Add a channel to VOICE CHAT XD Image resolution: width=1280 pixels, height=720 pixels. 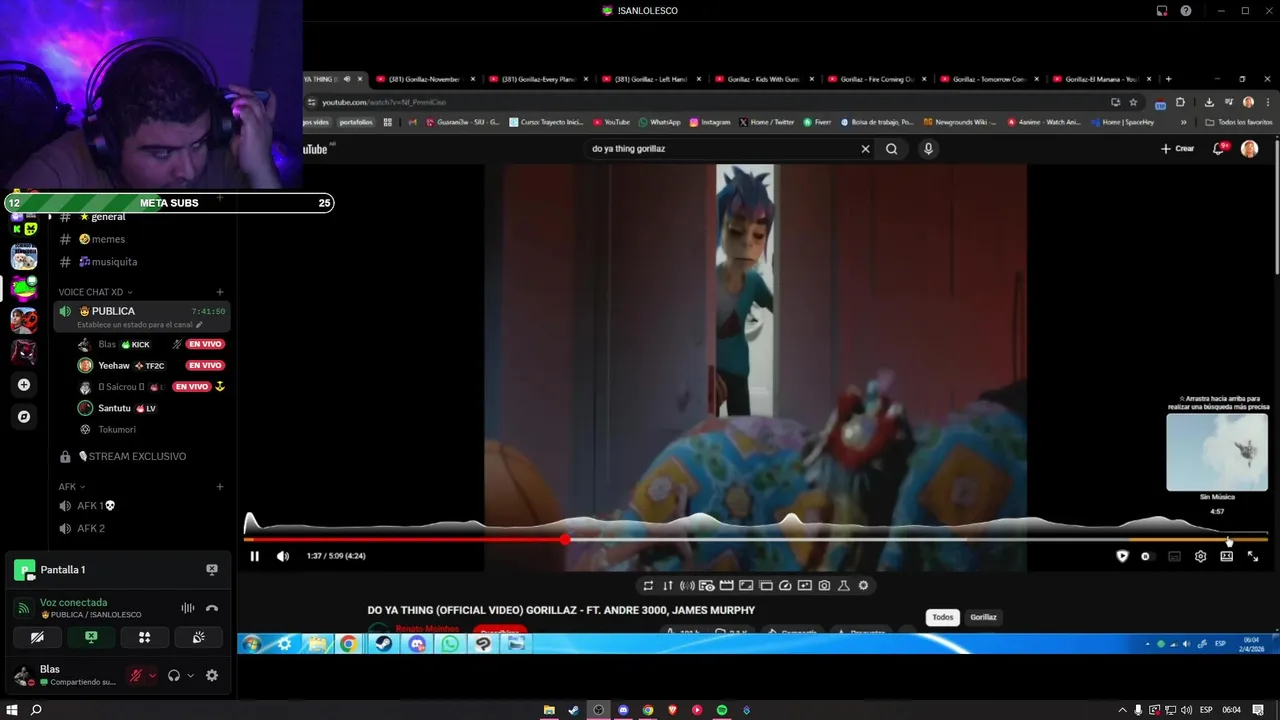220,292
